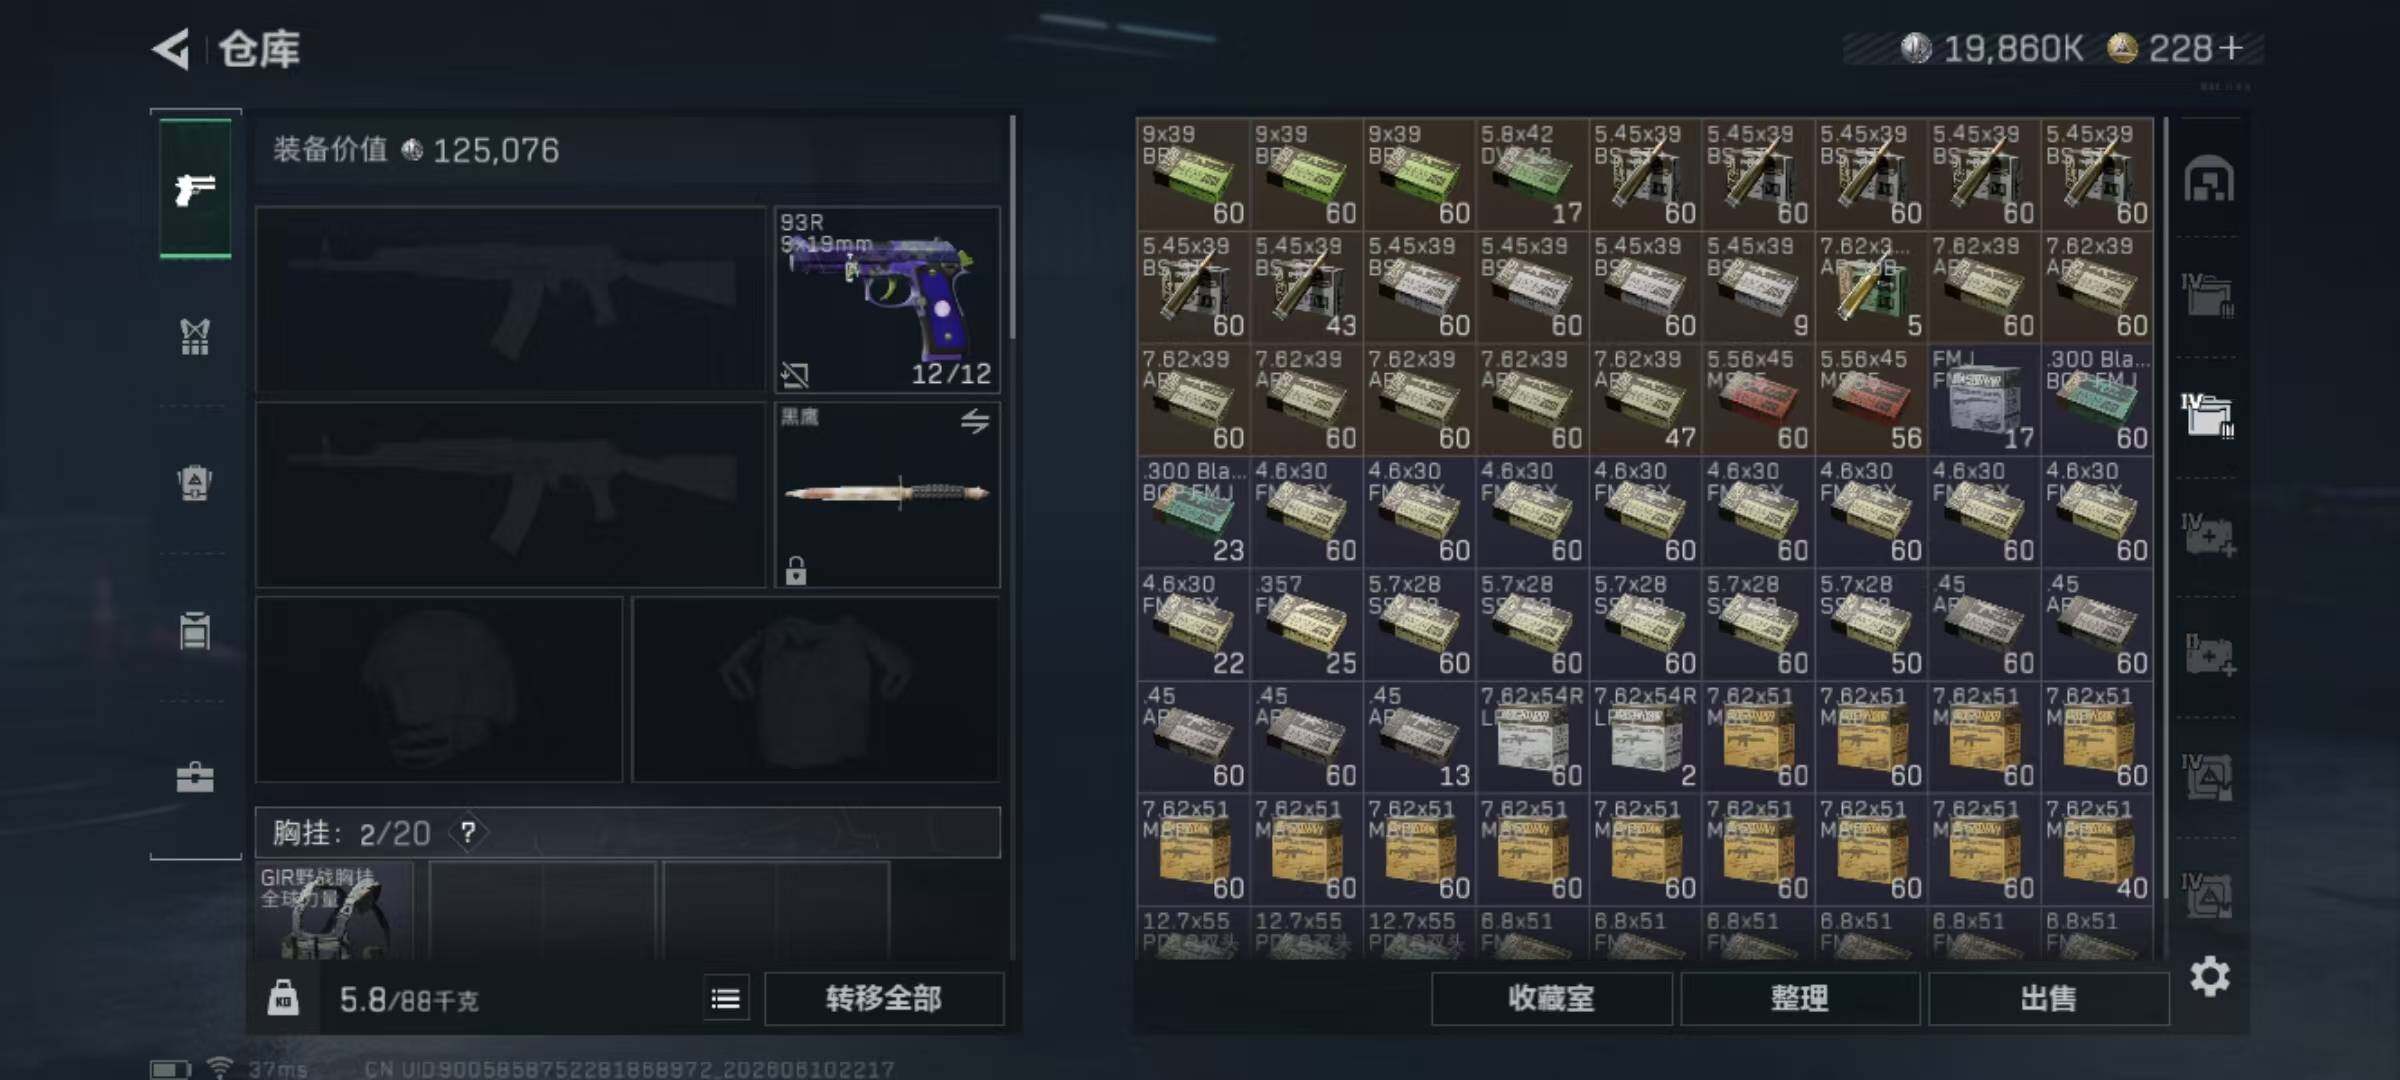Tap the 仓库 title text

259,49
